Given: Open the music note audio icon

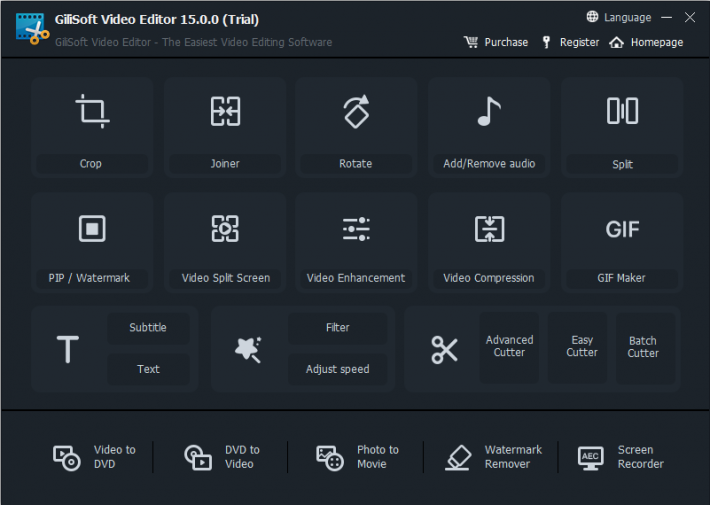Looking at the screenshot, I should coord(489,111).
